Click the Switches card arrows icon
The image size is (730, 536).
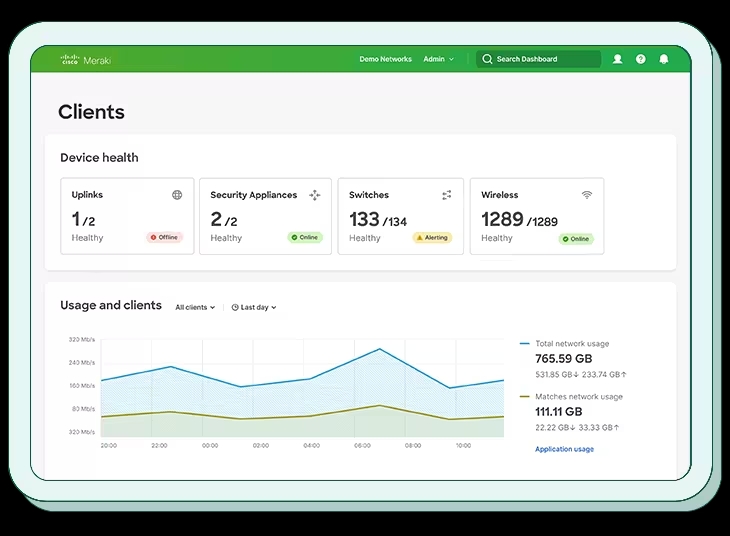[x=447, y=195]
